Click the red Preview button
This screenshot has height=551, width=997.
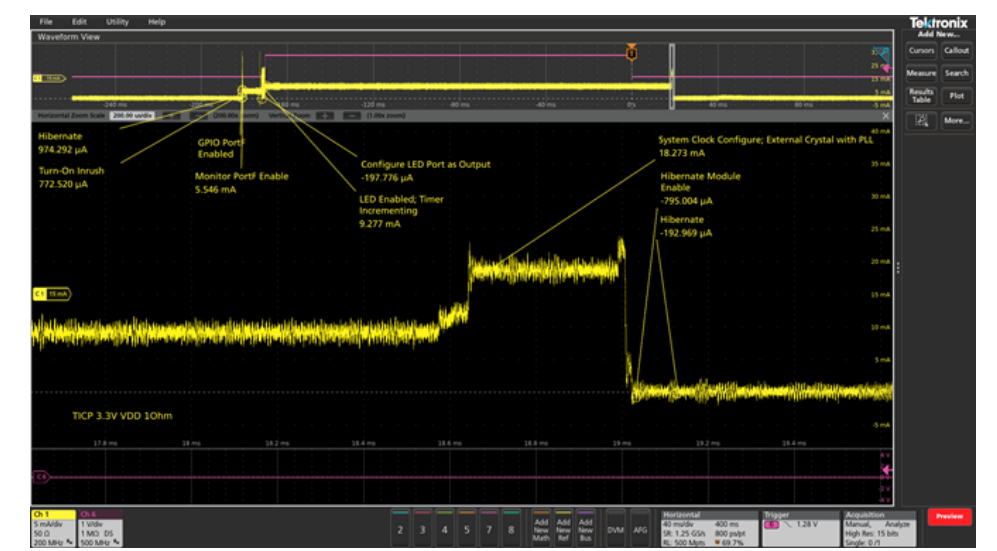(949, 517)
